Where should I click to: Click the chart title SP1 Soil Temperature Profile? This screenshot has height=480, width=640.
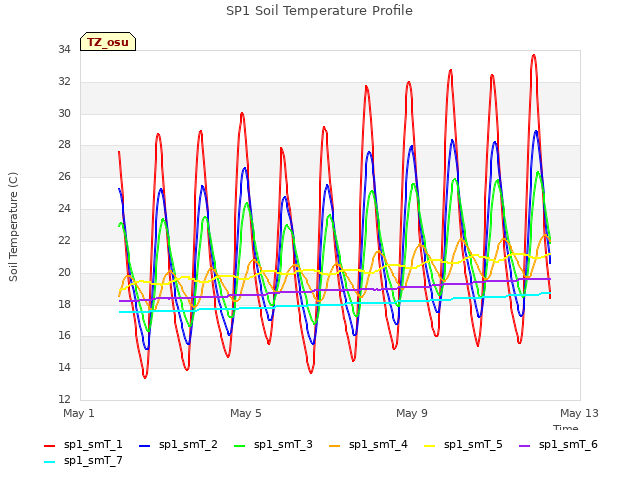pos(319,11)
